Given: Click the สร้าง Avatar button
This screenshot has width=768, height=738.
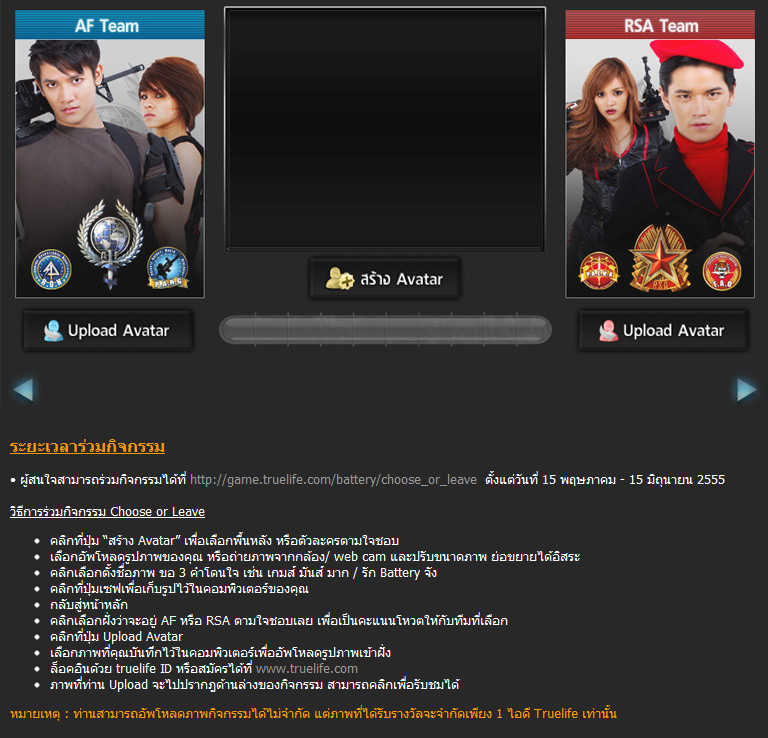Looking at the screenshot, I should (384, 279).
